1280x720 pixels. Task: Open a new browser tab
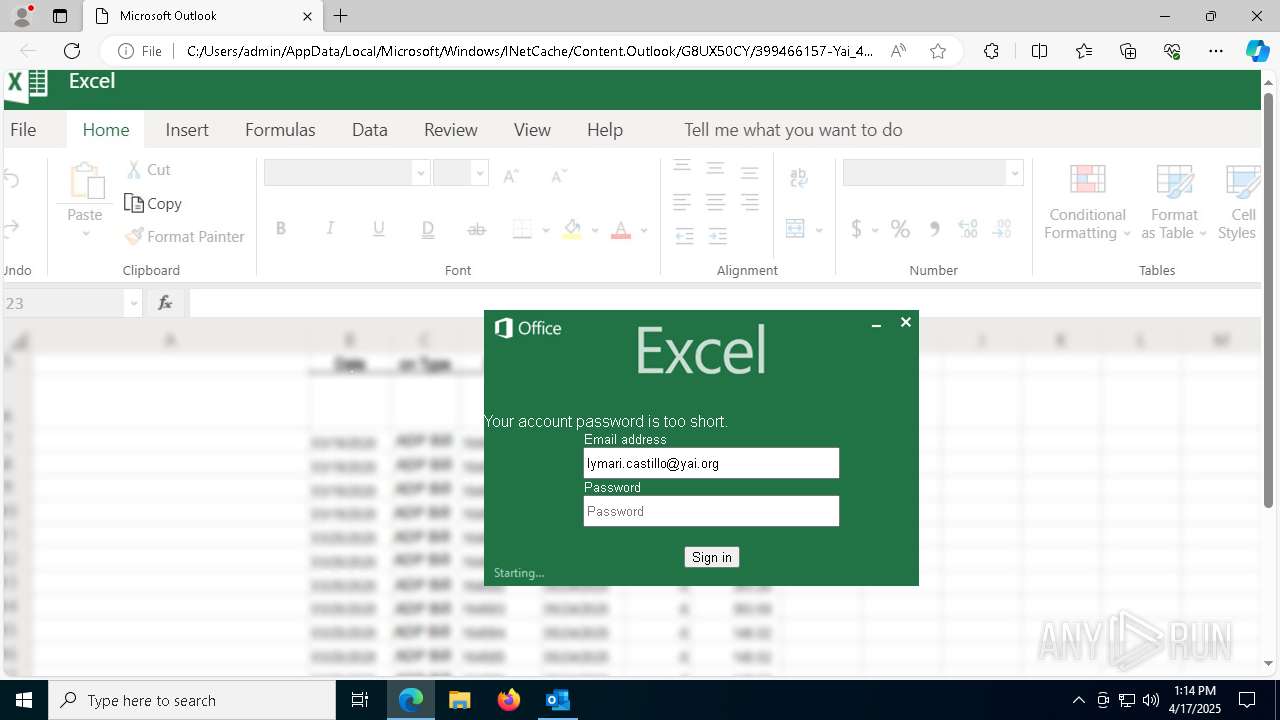pyautogui.click(x=341, y=16)
